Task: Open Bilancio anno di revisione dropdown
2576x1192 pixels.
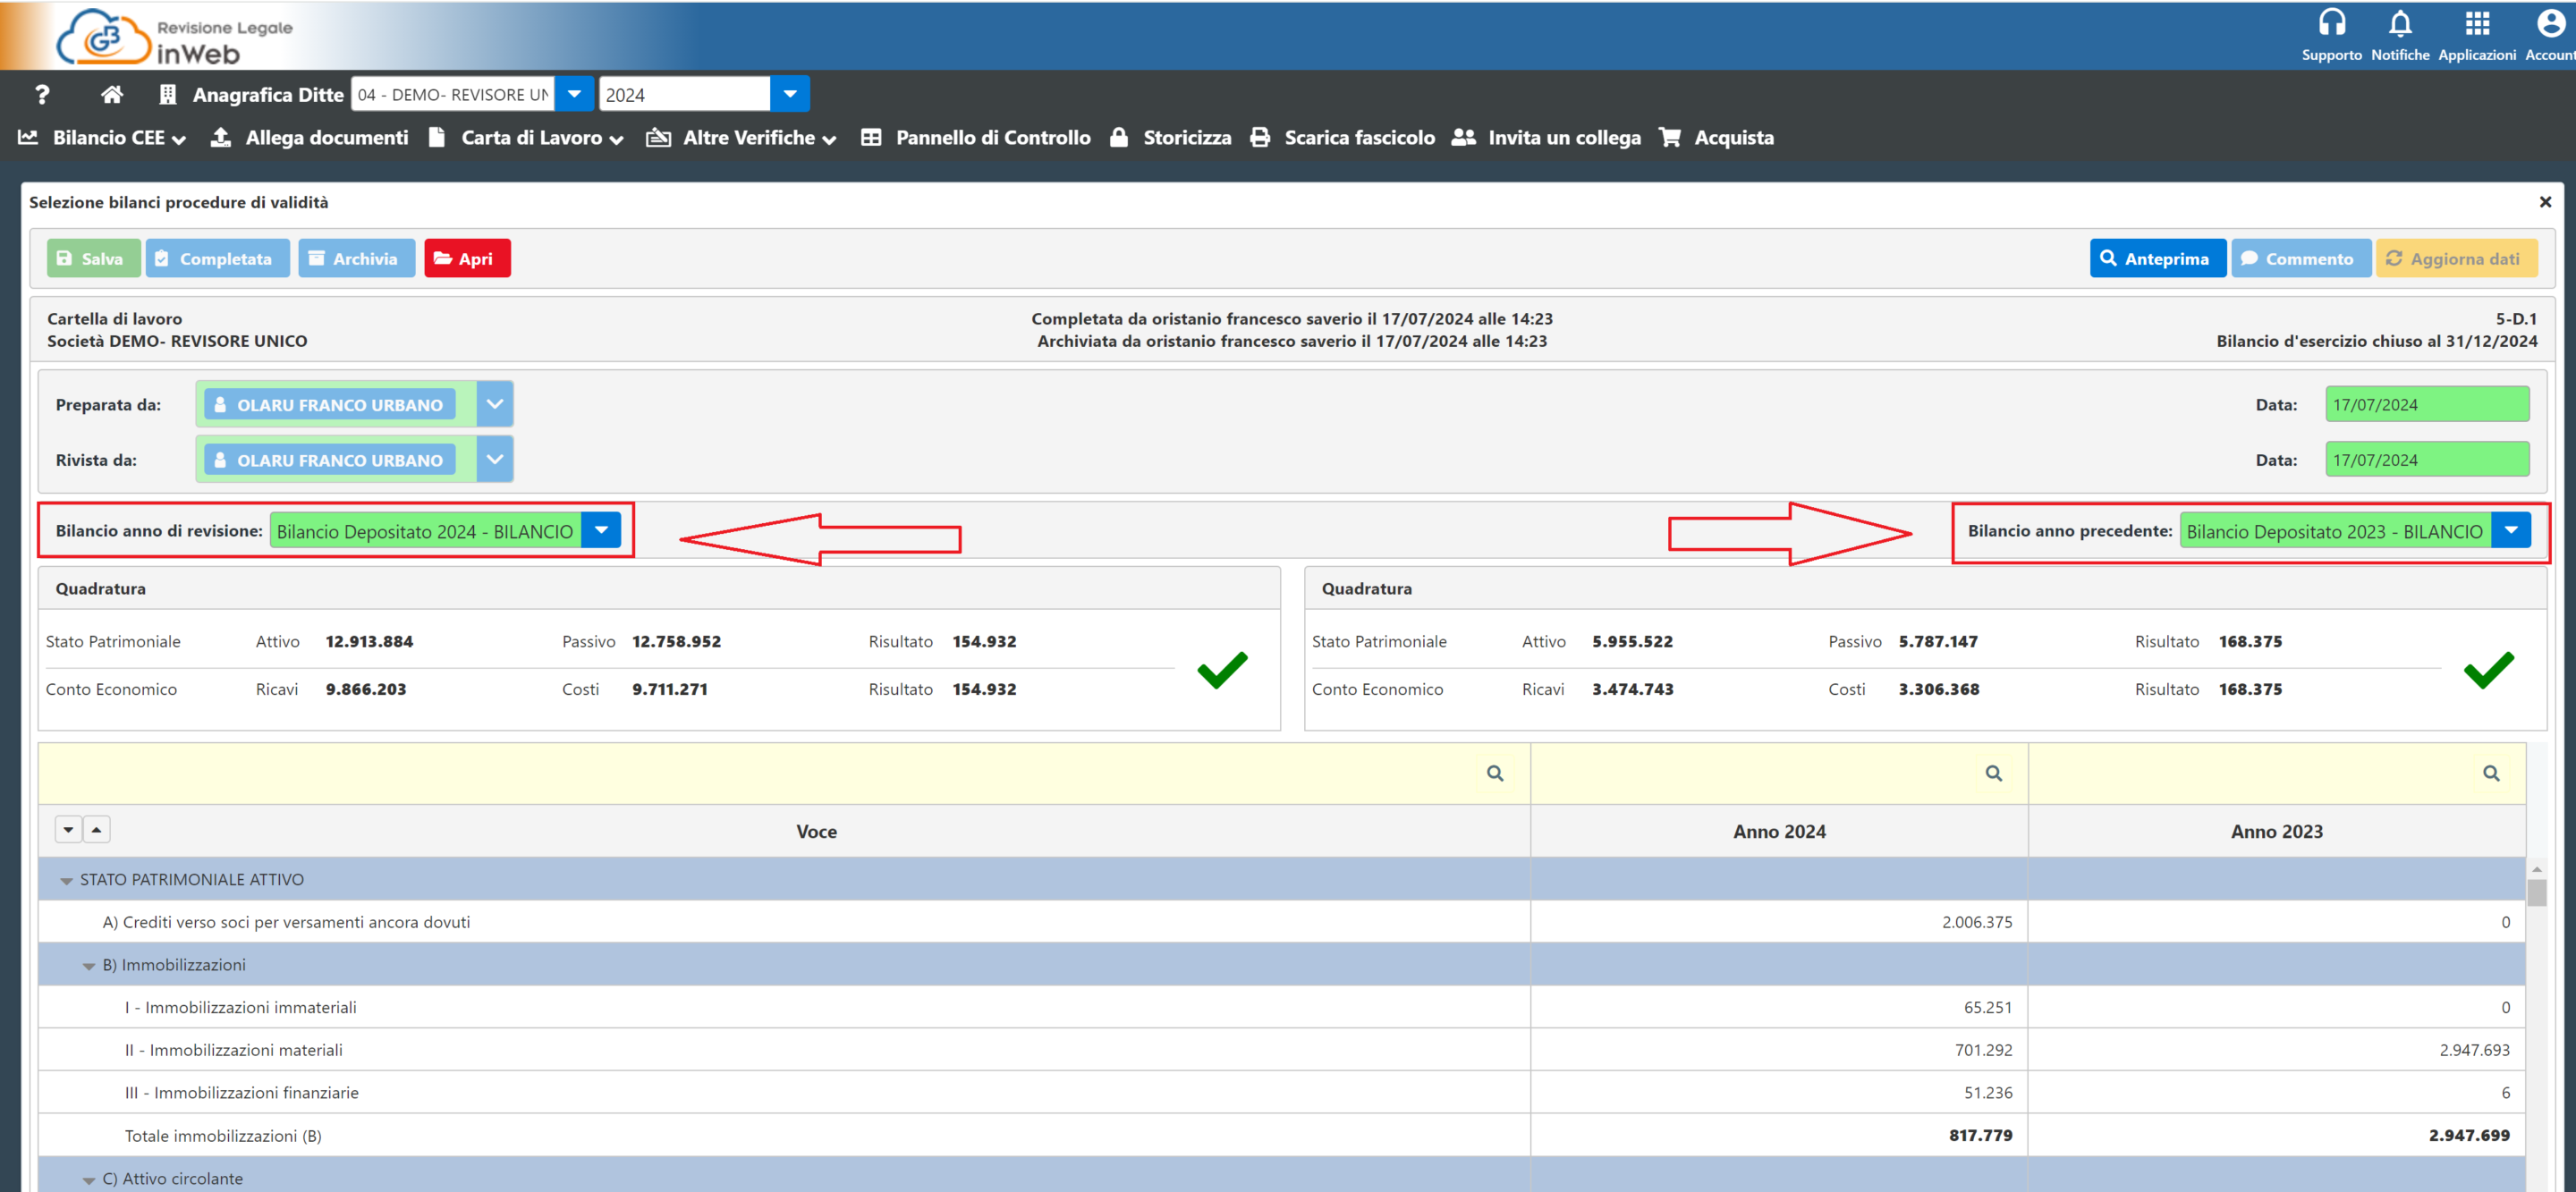Action: point(602,531)
